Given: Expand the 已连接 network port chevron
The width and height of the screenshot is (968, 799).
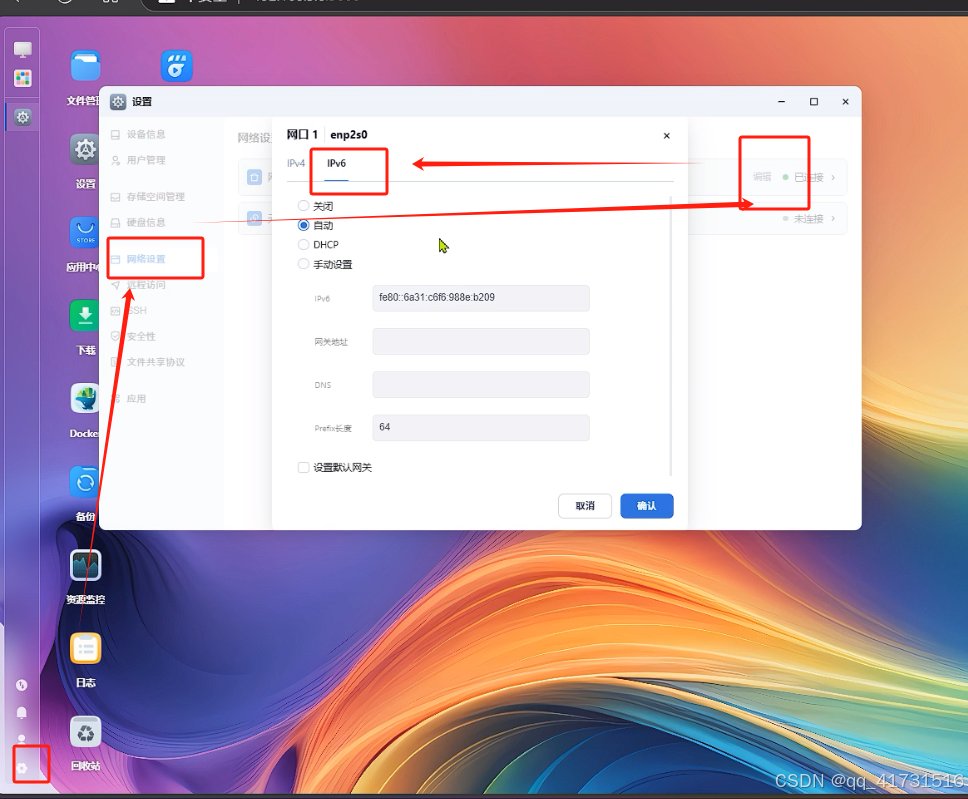Looking at the screenshot, I should 833,178.
